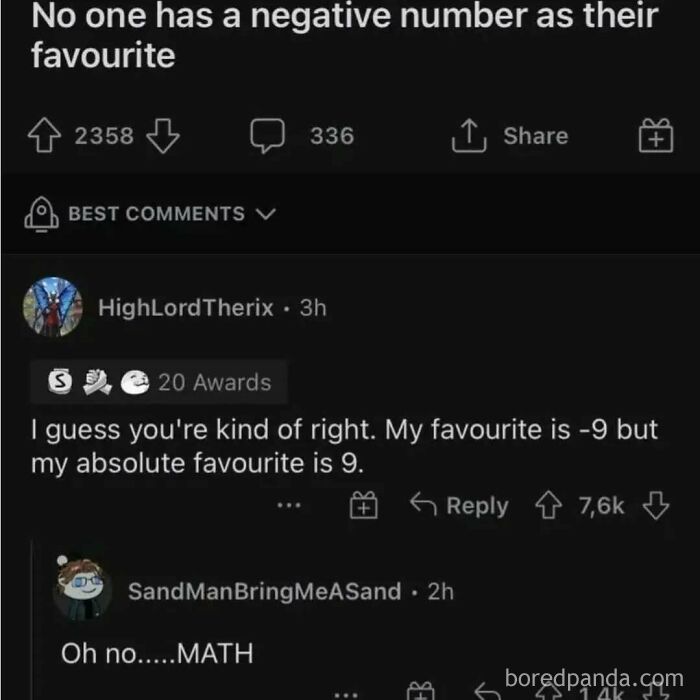Open more options on HighLordTherix's comment
Screen dimensions: 700x700
coord(291,507)
